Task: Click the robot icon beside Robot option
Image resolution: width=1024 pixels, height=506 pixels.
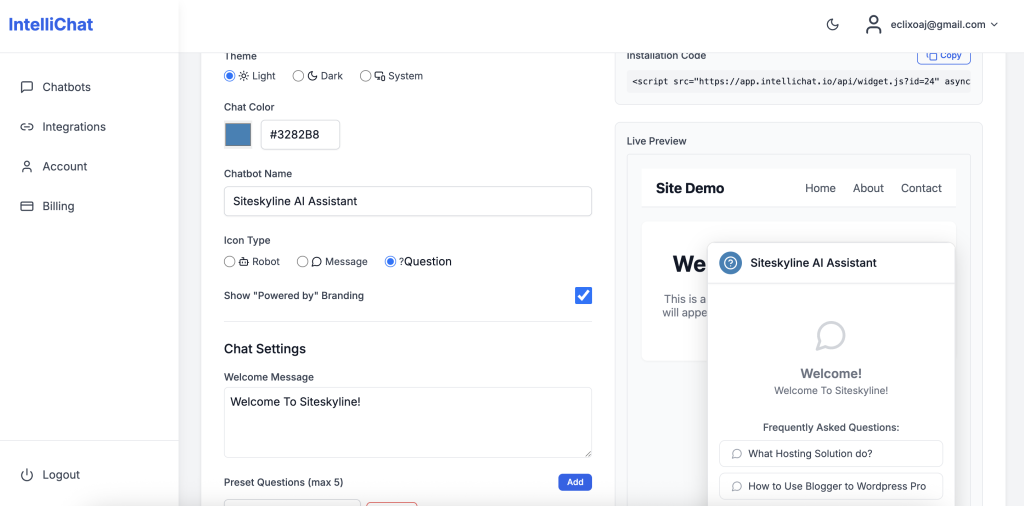Action: click(244, 262)
